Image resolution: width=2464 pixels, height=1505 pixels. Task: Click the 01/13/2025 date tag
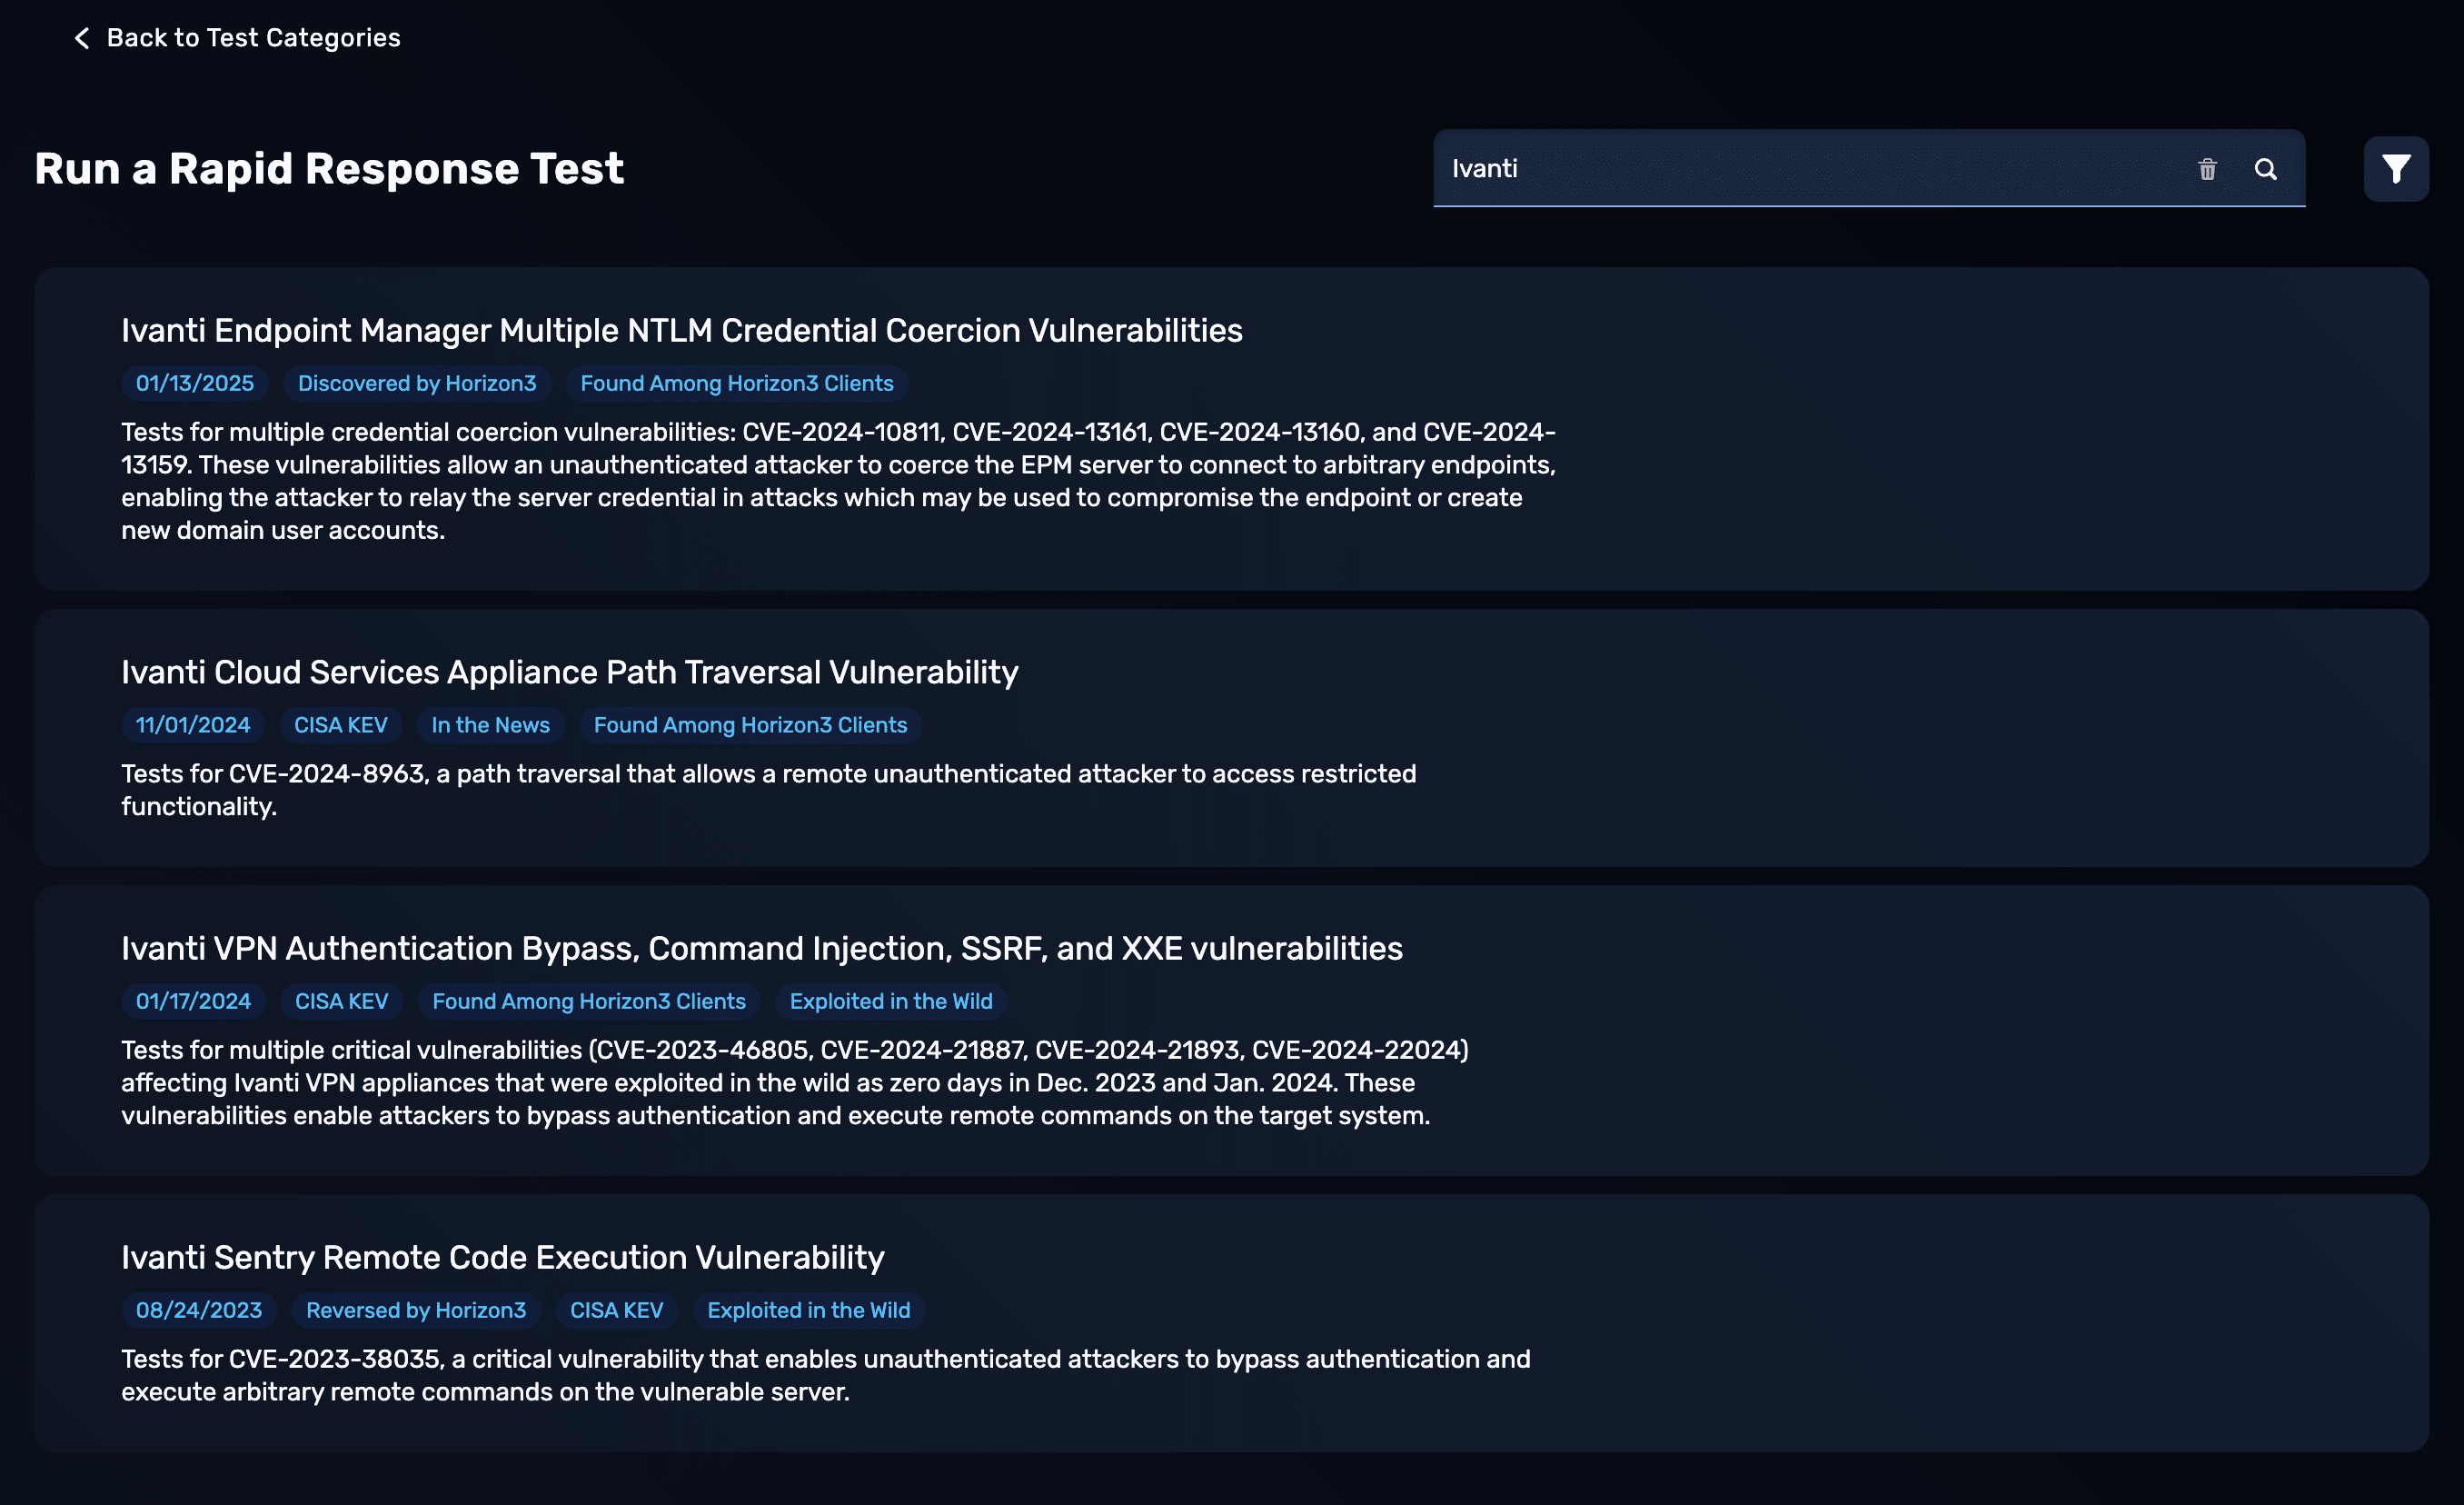(195, 384)
